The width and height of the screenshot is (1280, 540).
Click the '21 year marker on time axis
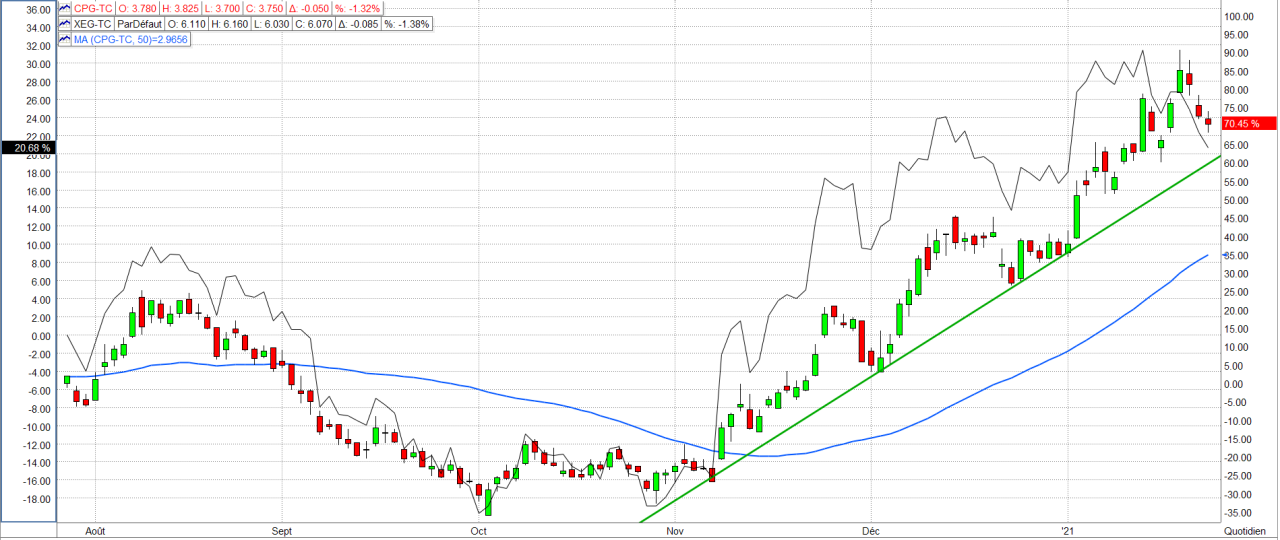click(x=1067, y=532)
